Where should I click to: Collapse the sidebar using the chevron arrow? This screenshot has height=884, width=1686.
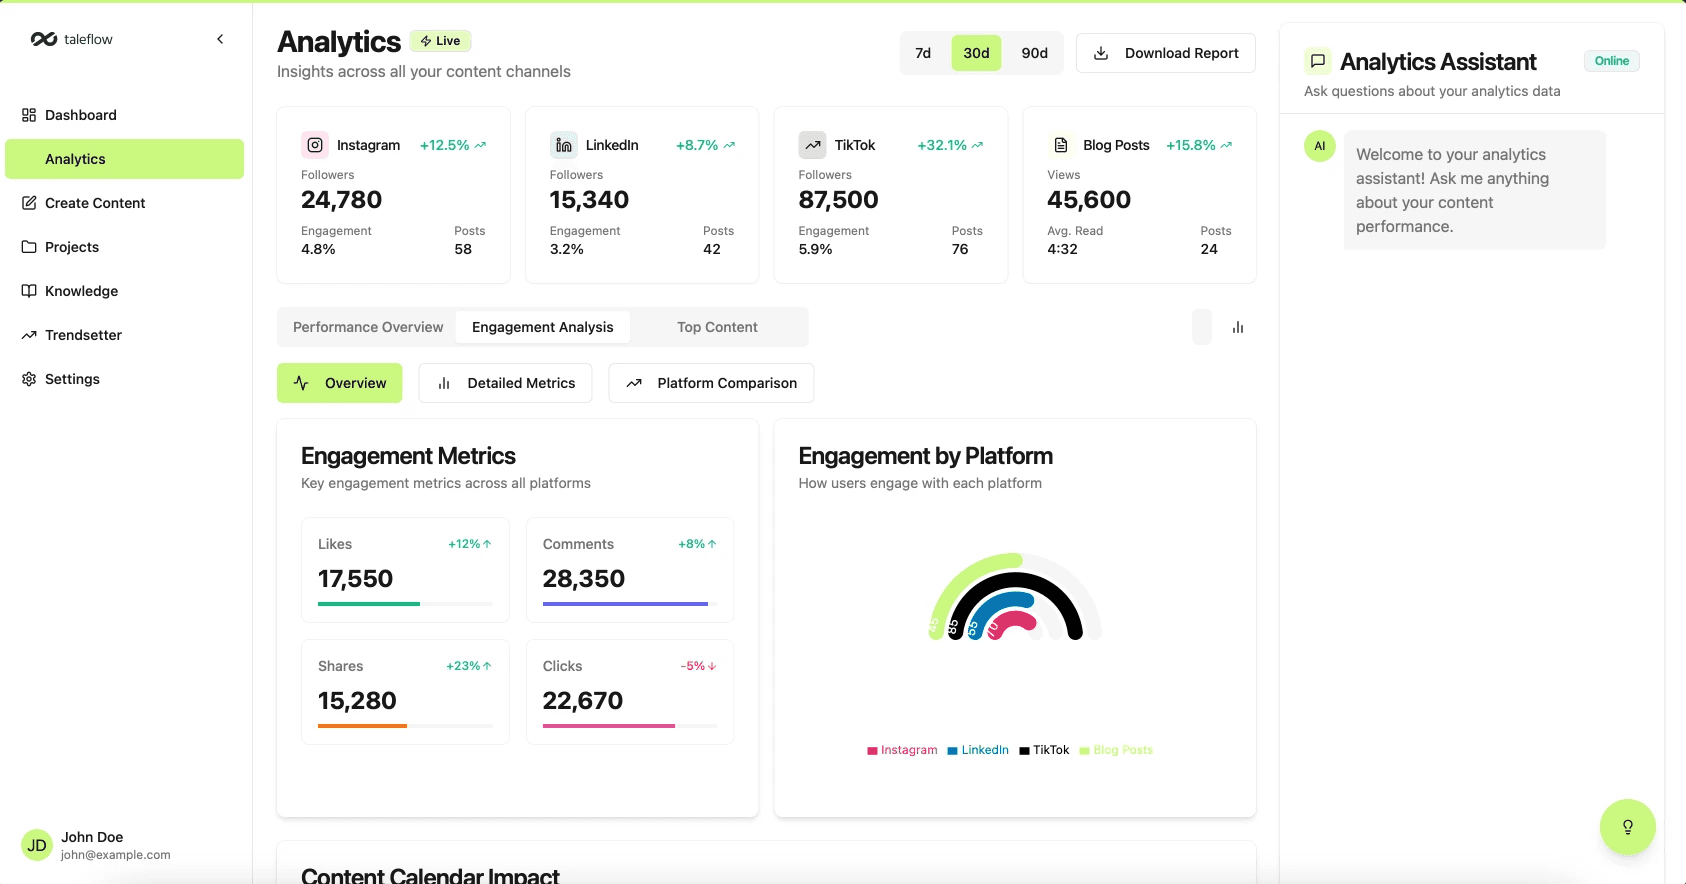pyautogui.click(x=220, y=39)
